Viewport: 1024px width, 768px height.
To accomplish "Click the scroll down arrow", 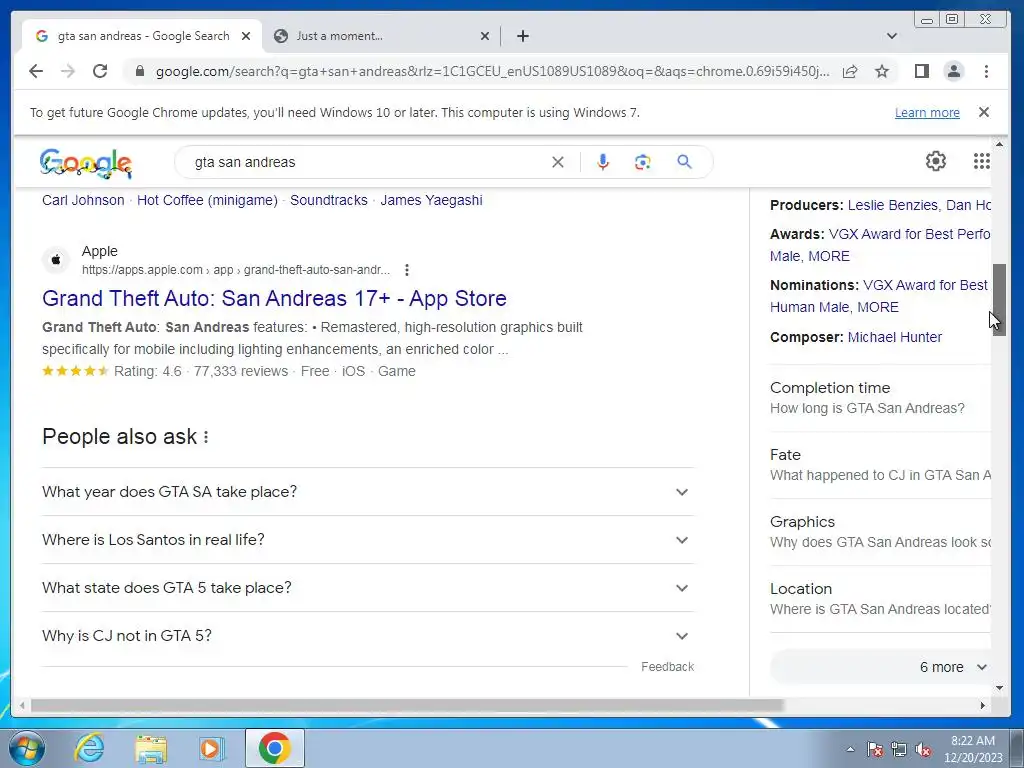I will click(999, 688).
